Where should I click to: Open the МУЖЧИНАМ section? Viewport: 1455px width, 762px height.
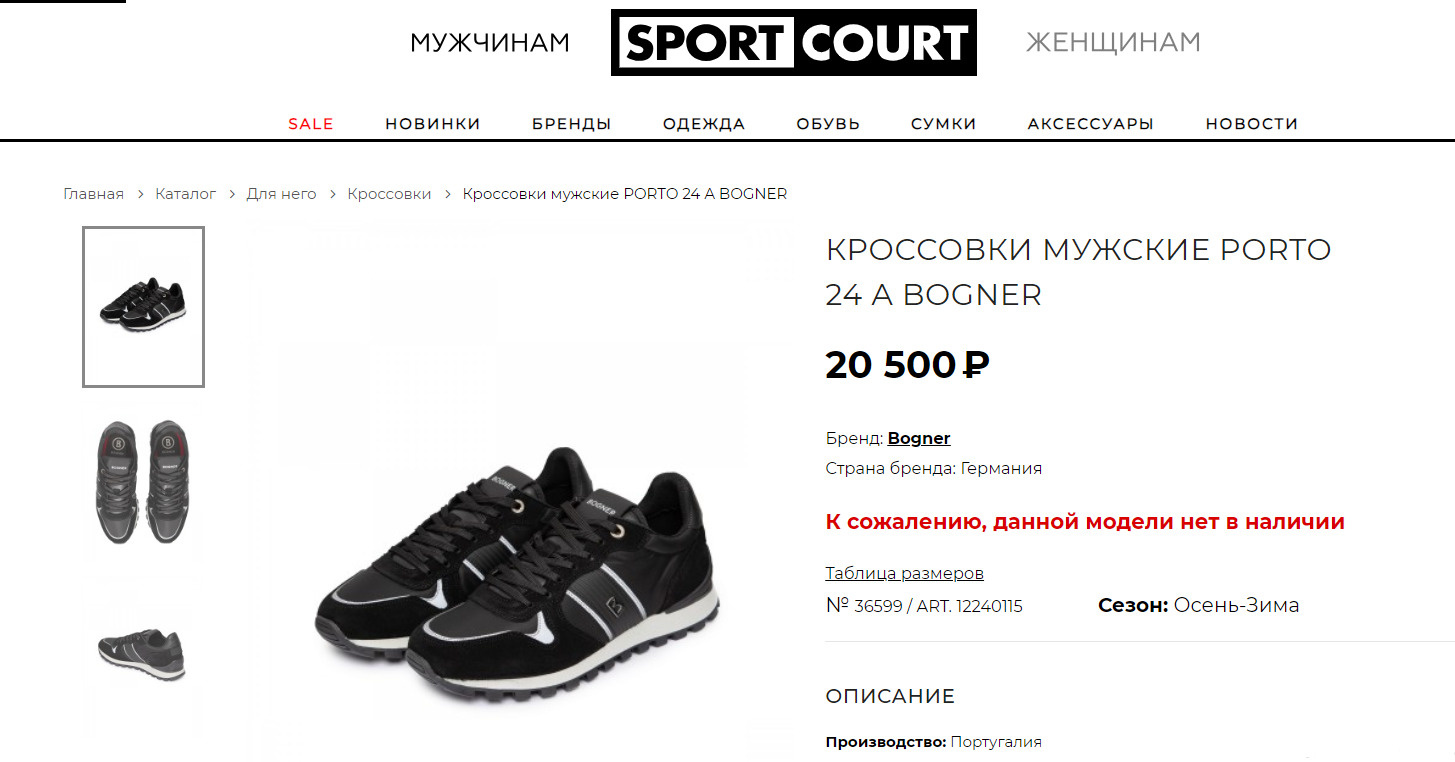490,43
